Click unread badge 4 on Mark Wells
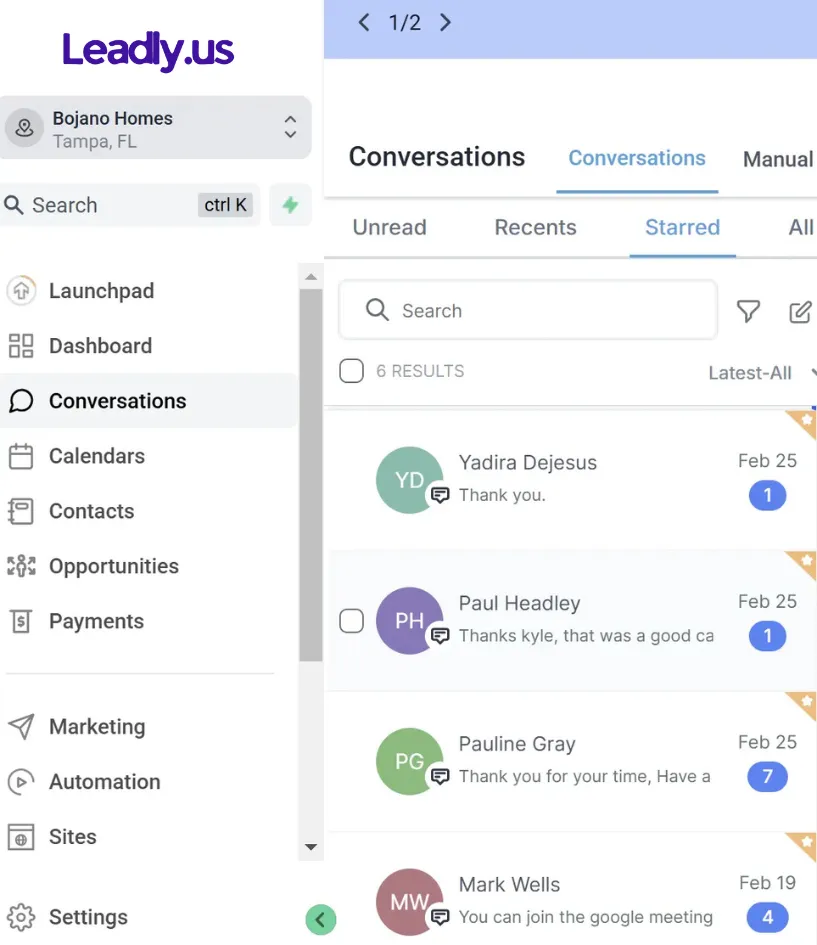This screenshot has width=817, height=945. tap(768, 917)
